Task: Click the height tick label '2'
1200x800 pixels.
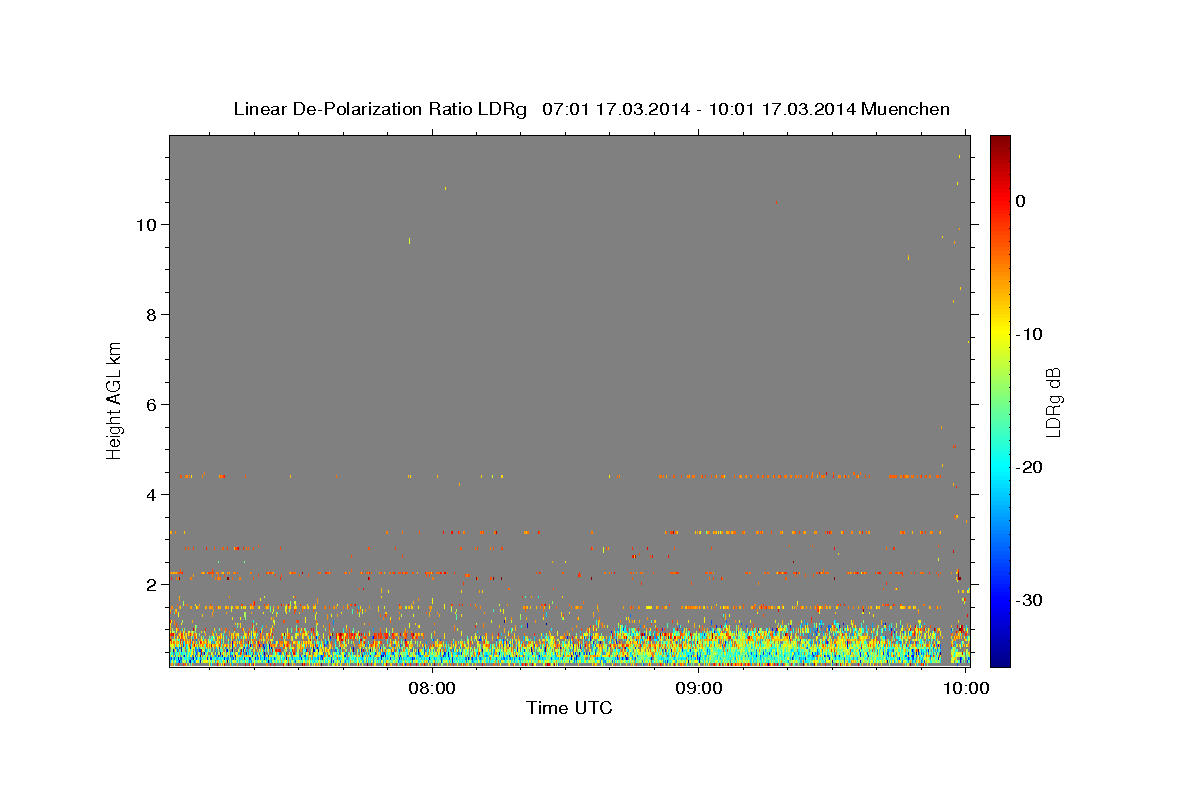Action: (152, 584)
